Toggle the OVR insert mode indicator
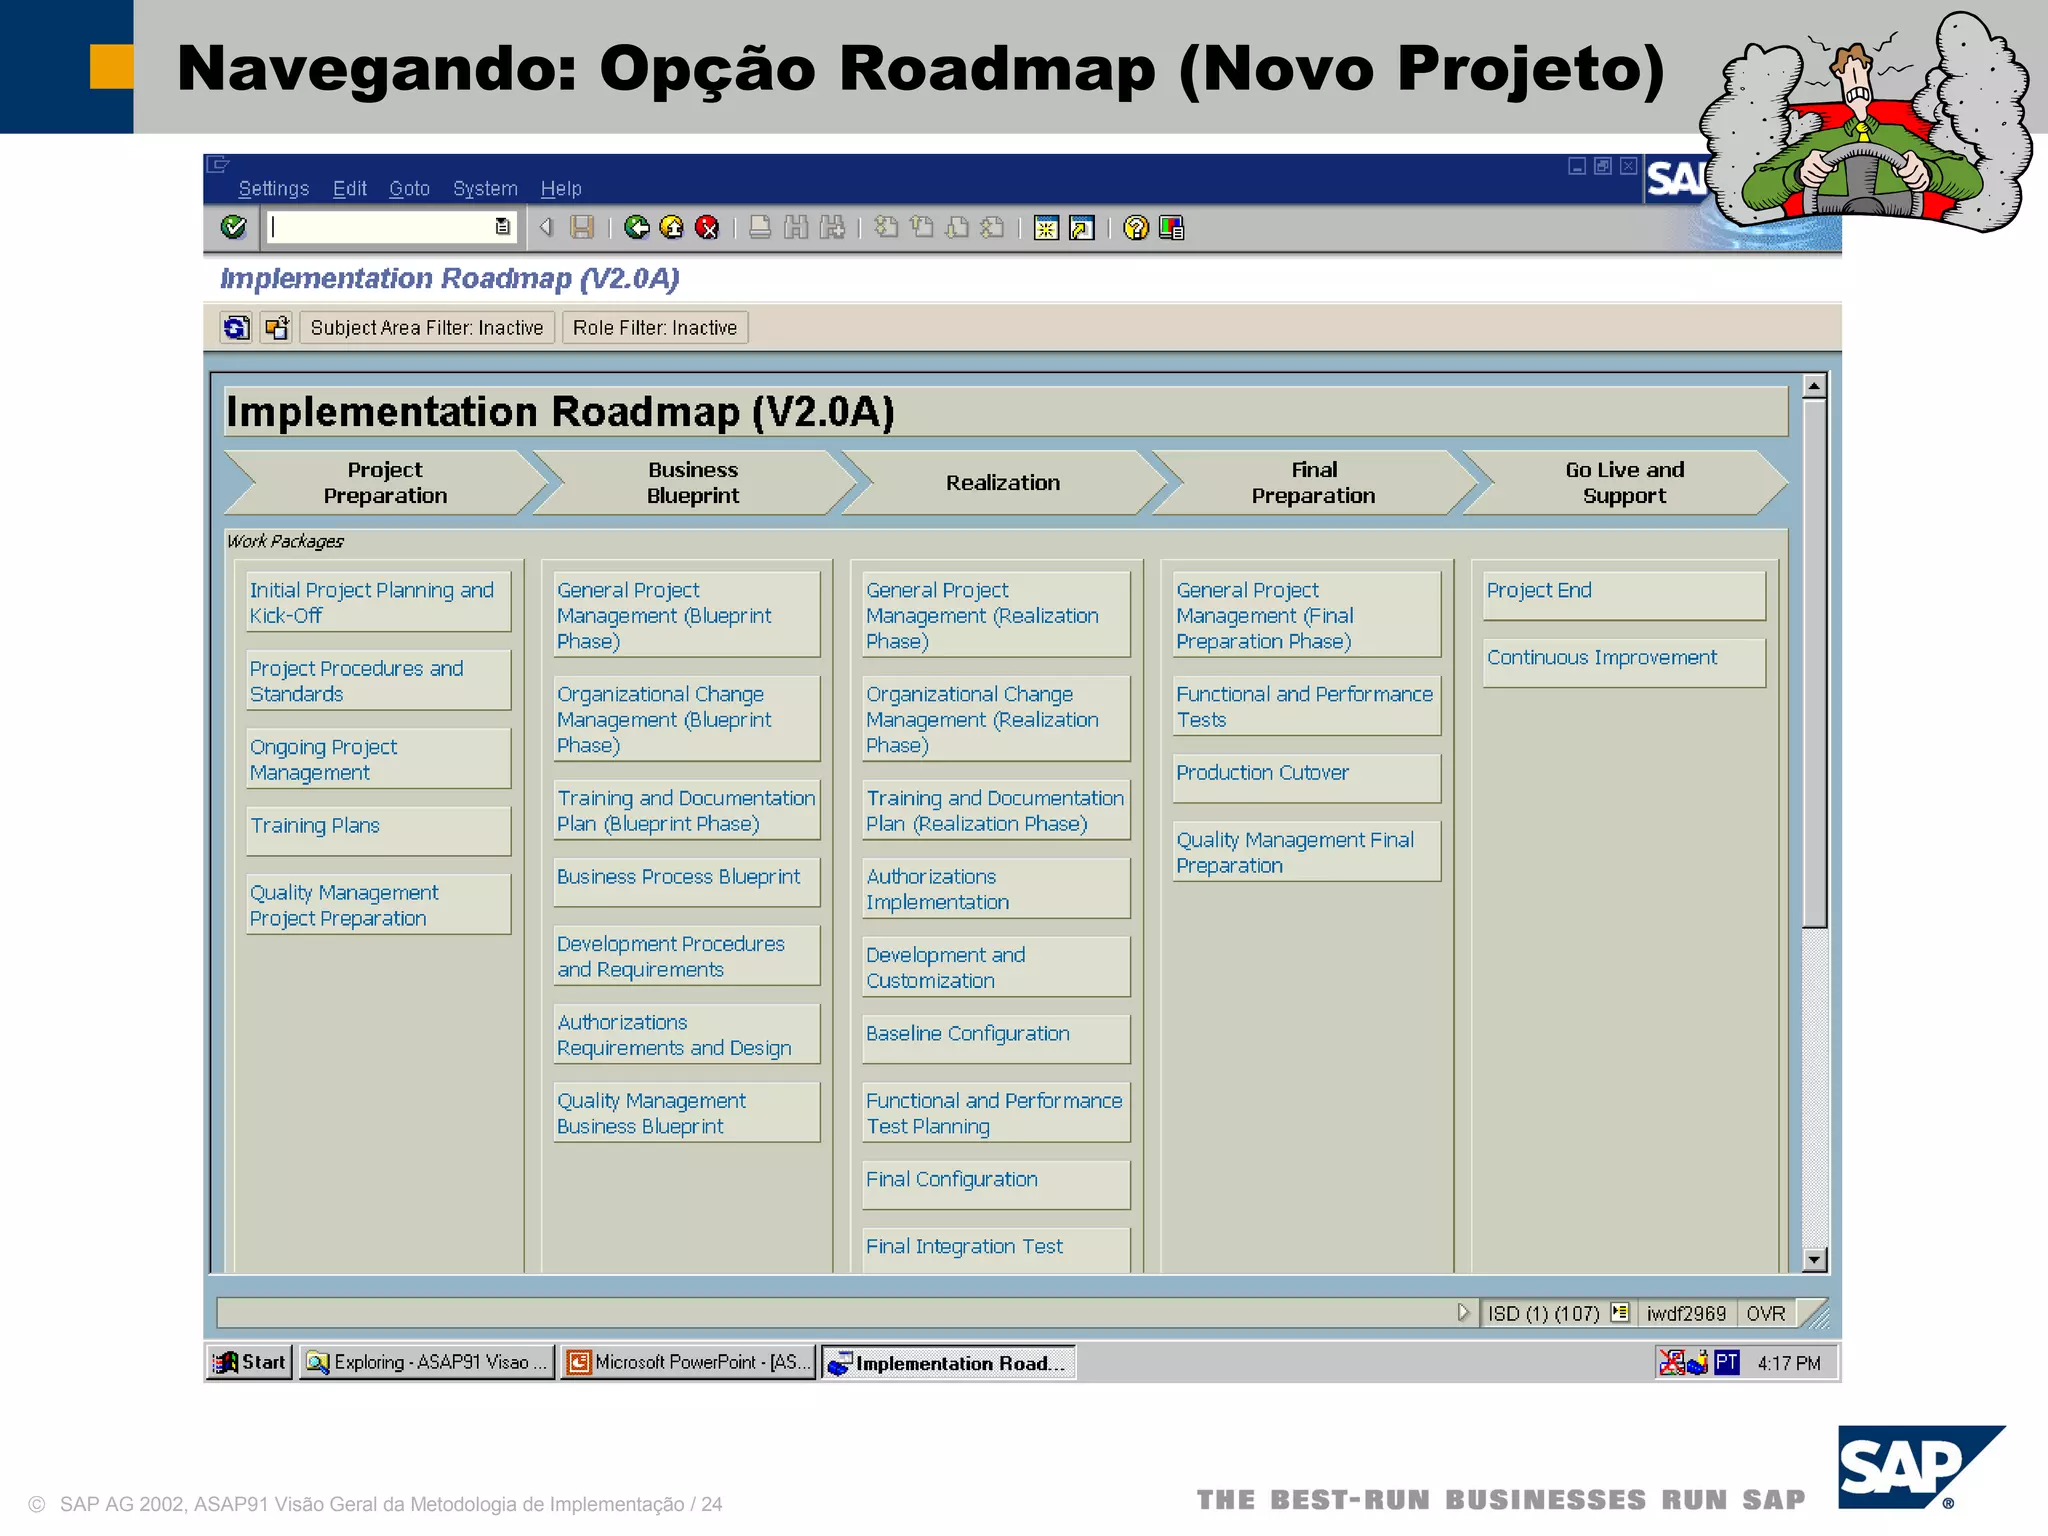Viewport: 2048px width, 1536px height. click(1766, 1313)
